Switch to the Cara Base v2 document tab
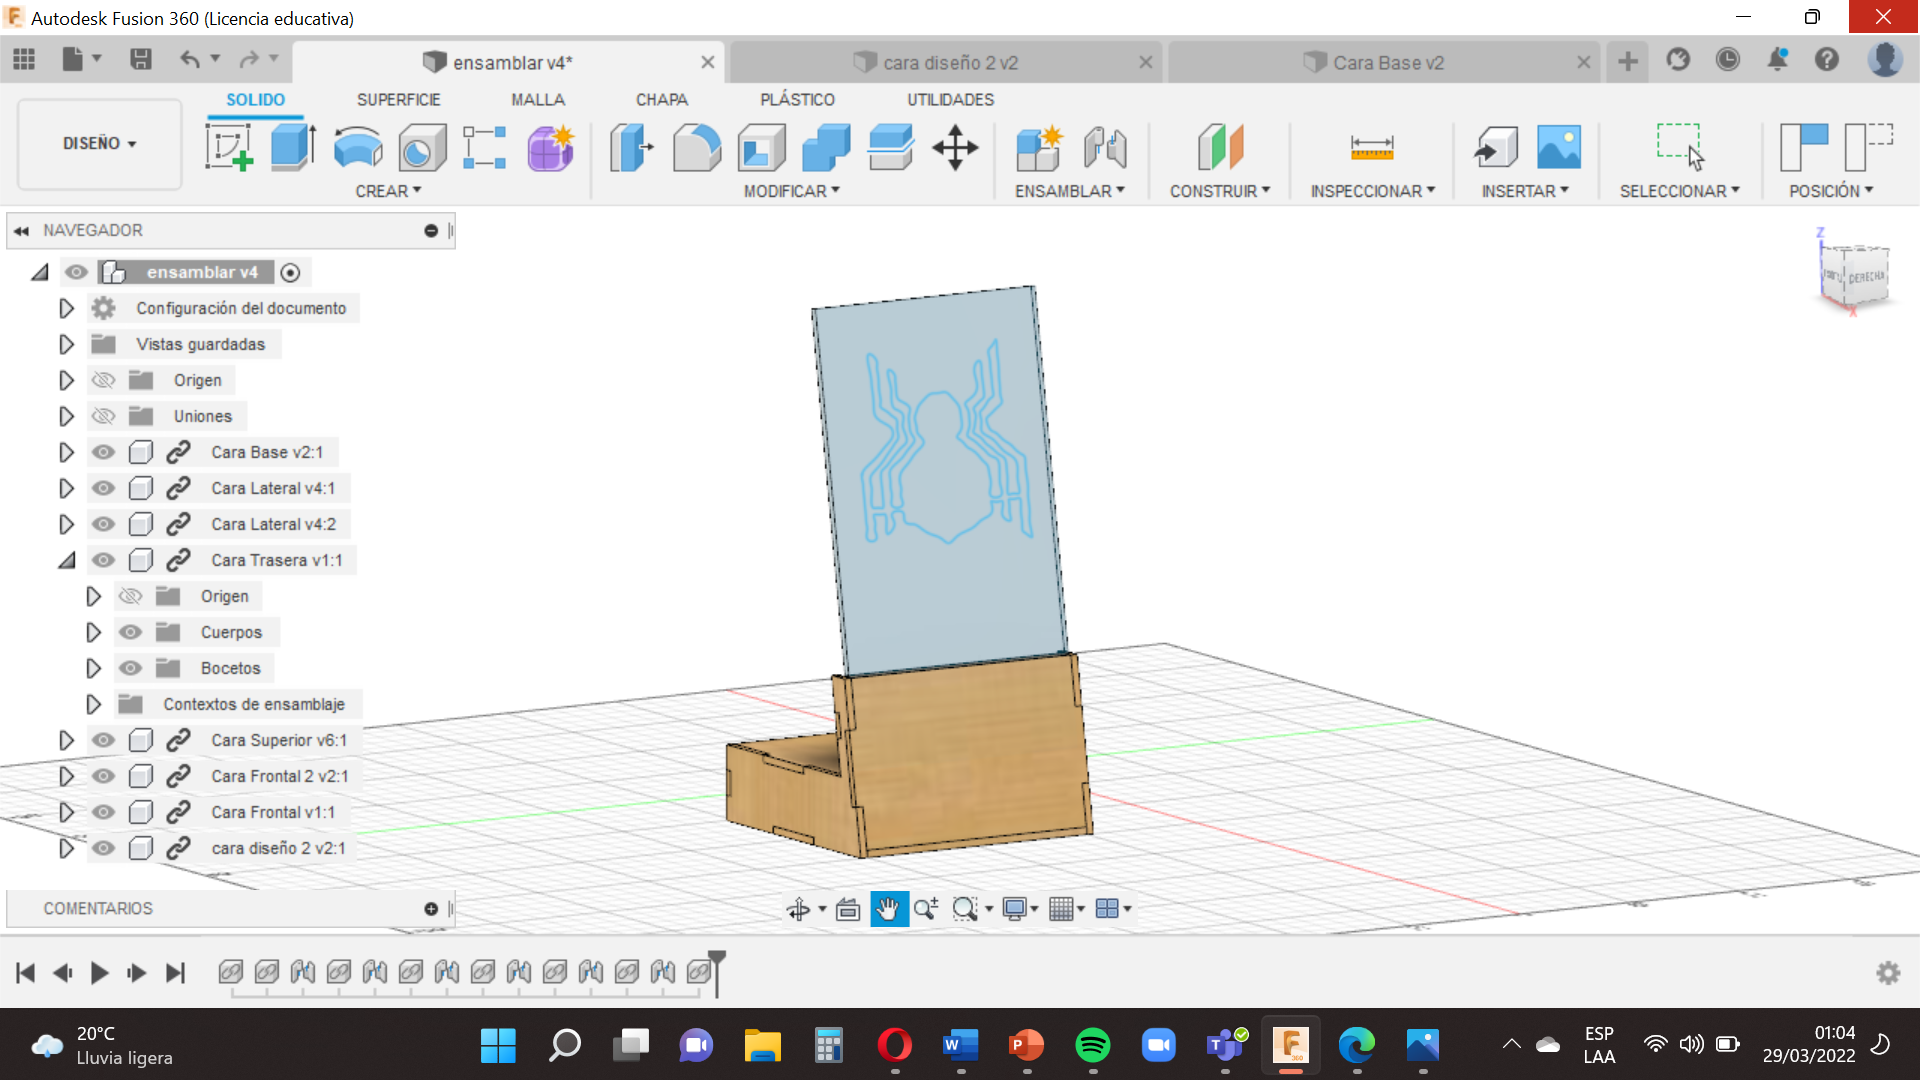Screen dimensions: 1920x1080 (x=1384, y=62)
